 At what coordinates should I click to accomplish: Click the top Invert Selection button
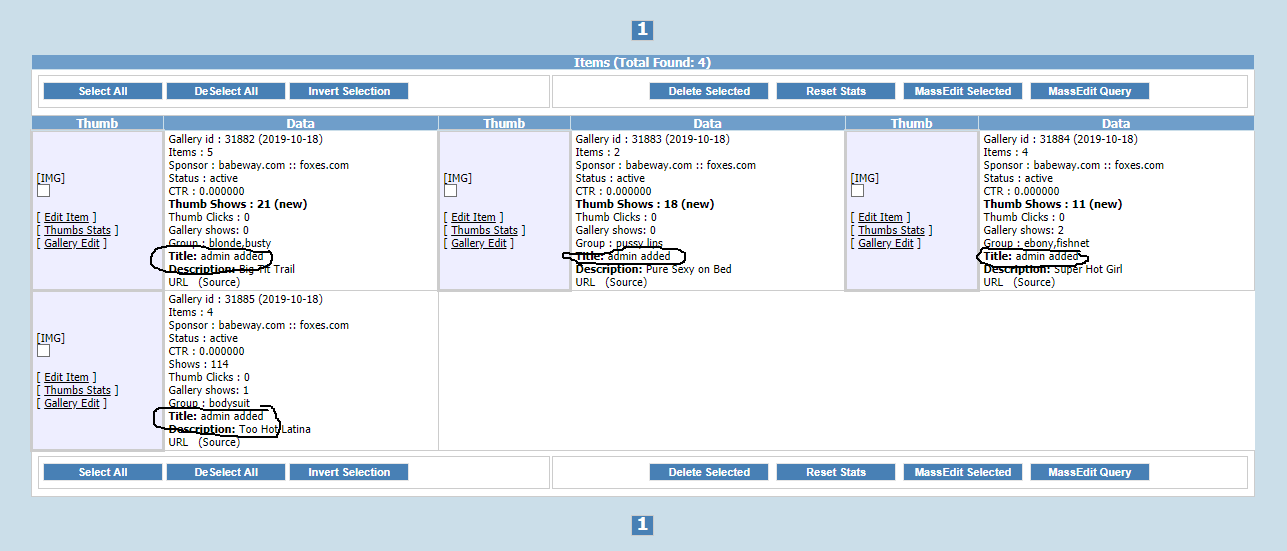click(x=349, y=91)
